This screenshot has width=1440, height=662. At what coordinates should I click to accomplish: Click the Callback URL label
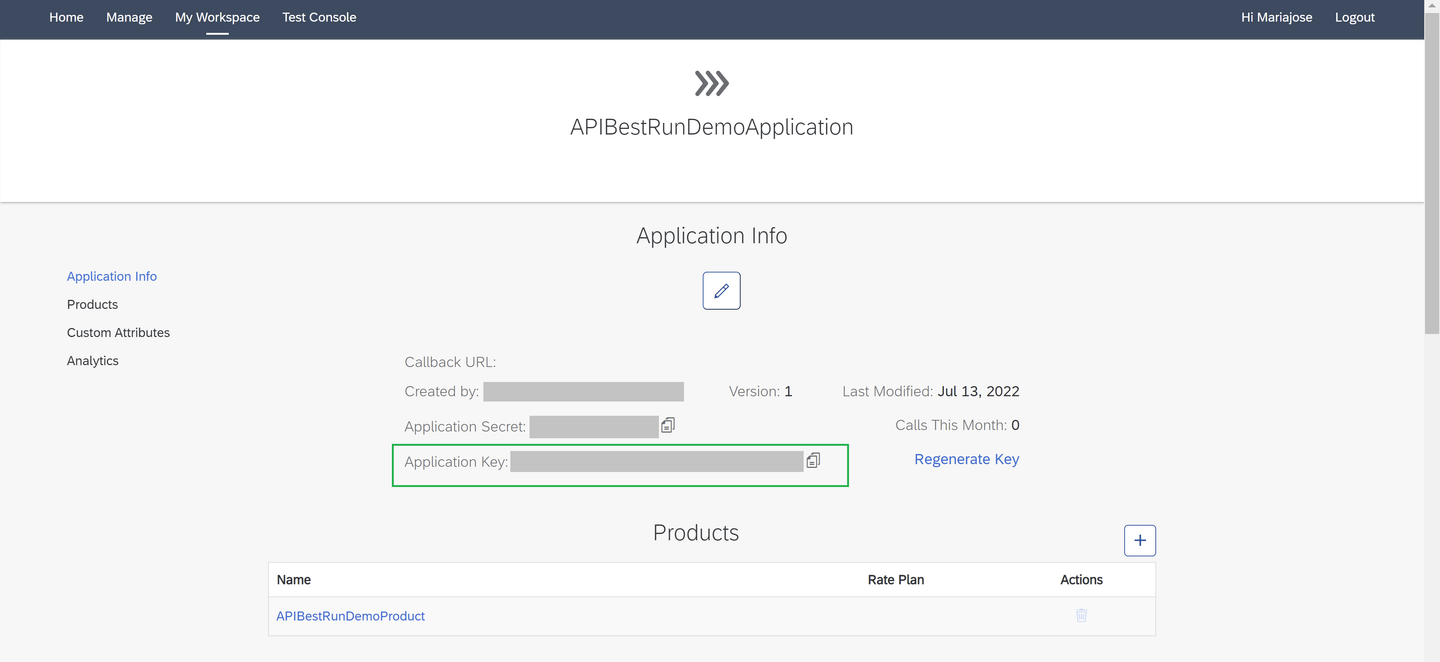click(450, 362)
